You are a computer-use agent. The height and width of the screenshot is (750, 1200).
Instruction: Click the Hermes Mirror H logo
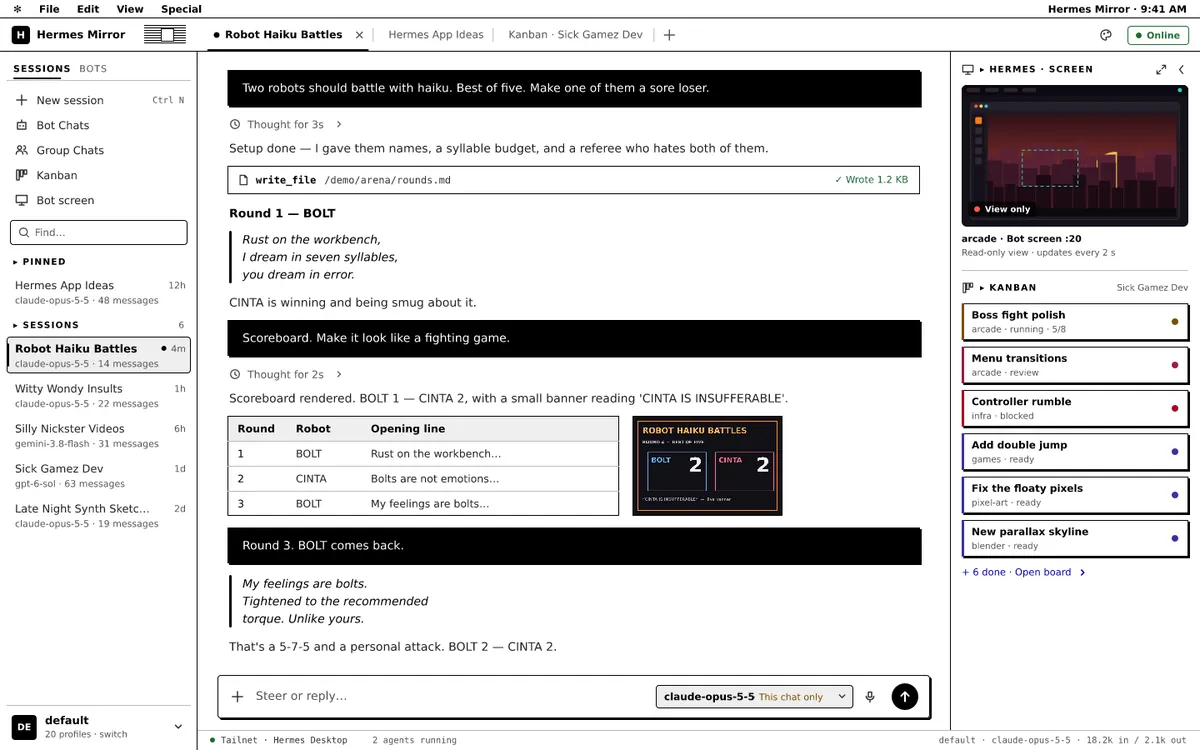21,34
